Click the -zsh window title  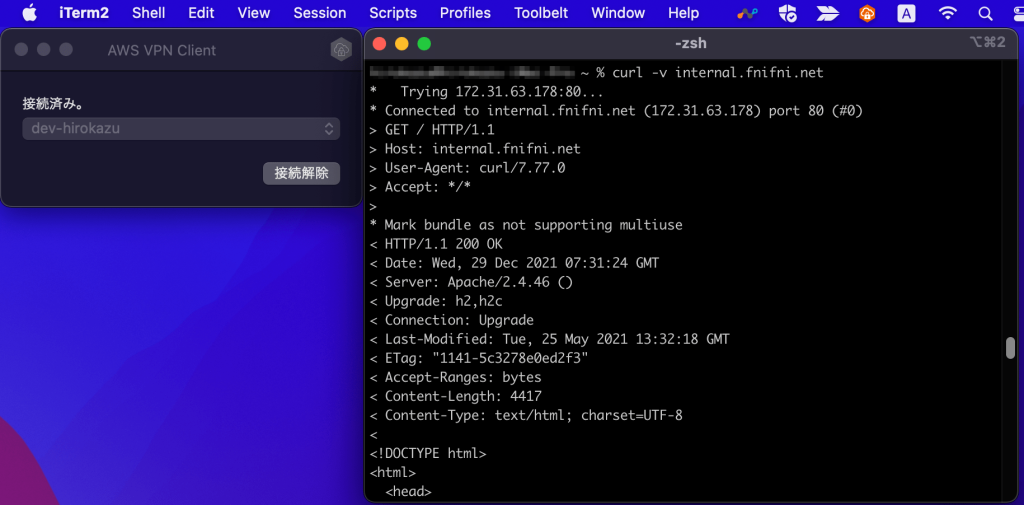690,44
